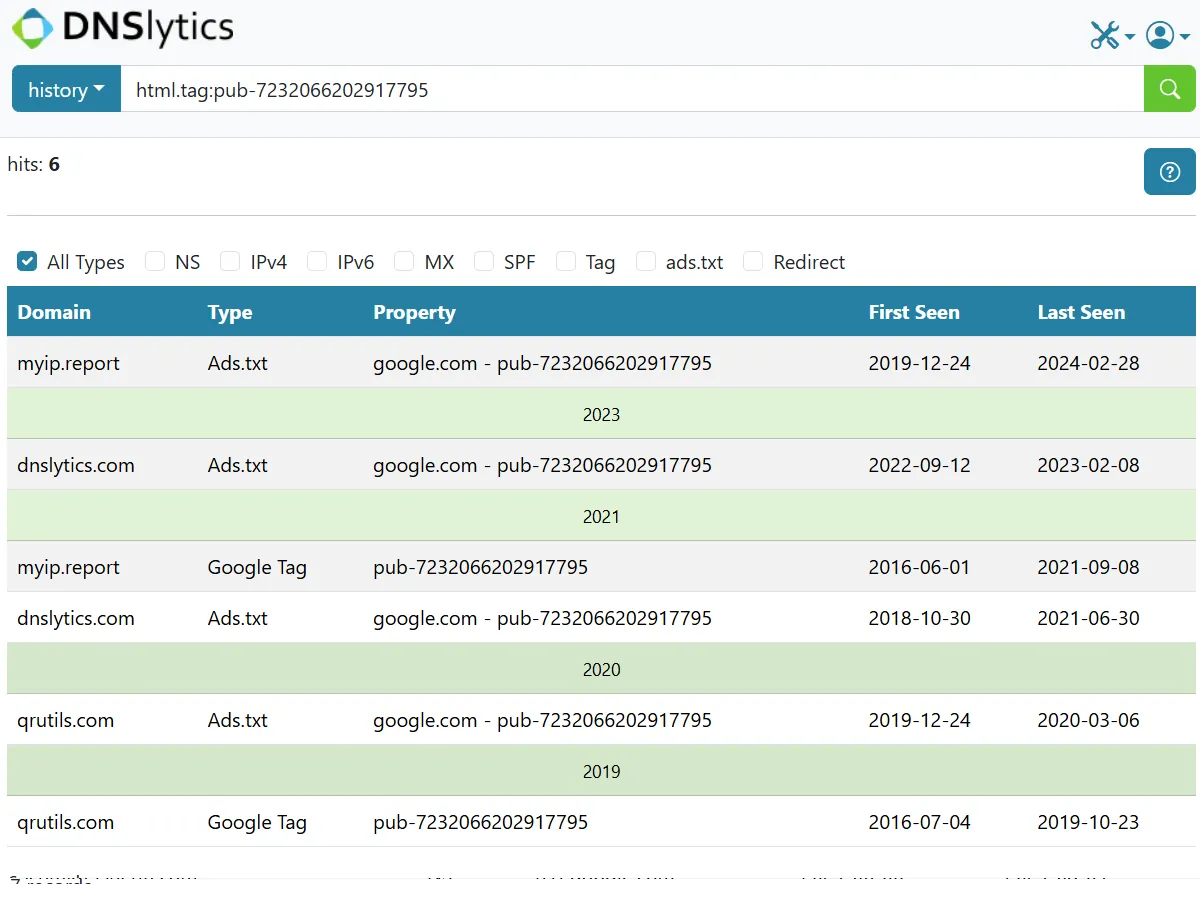Select first seen date 2019-12-24 for myip.report

coord(919,363)
